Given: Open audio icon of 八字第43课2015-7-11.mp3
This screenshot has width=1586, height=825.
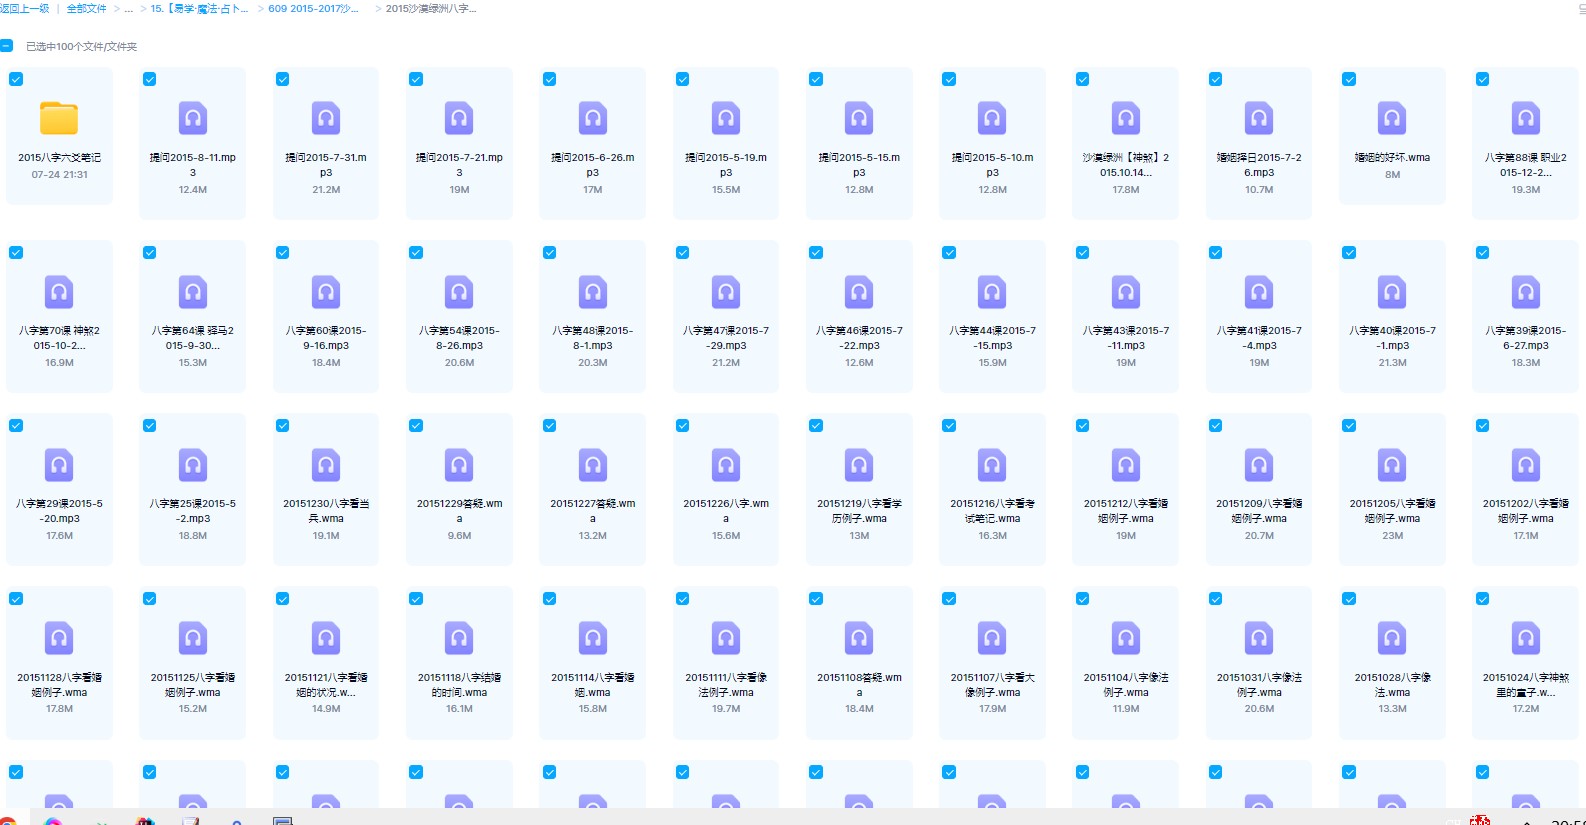Looking at the screenshot, I should coord(1126,292).
